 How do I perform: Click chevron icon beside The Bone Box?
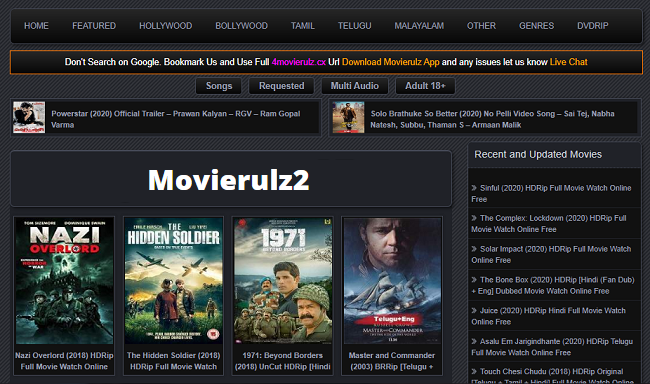474,279
